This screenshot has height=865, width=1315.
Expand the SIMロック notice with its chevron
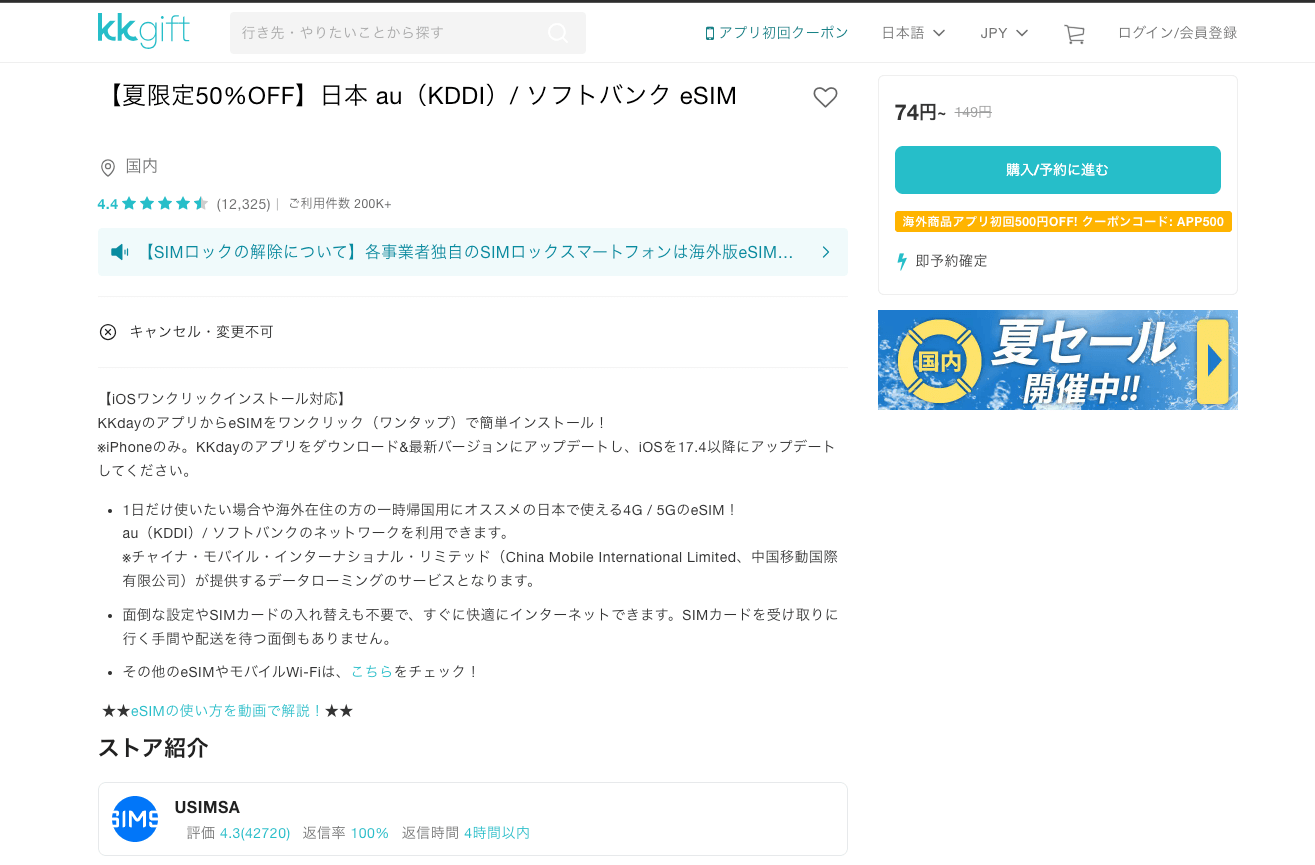826,252
